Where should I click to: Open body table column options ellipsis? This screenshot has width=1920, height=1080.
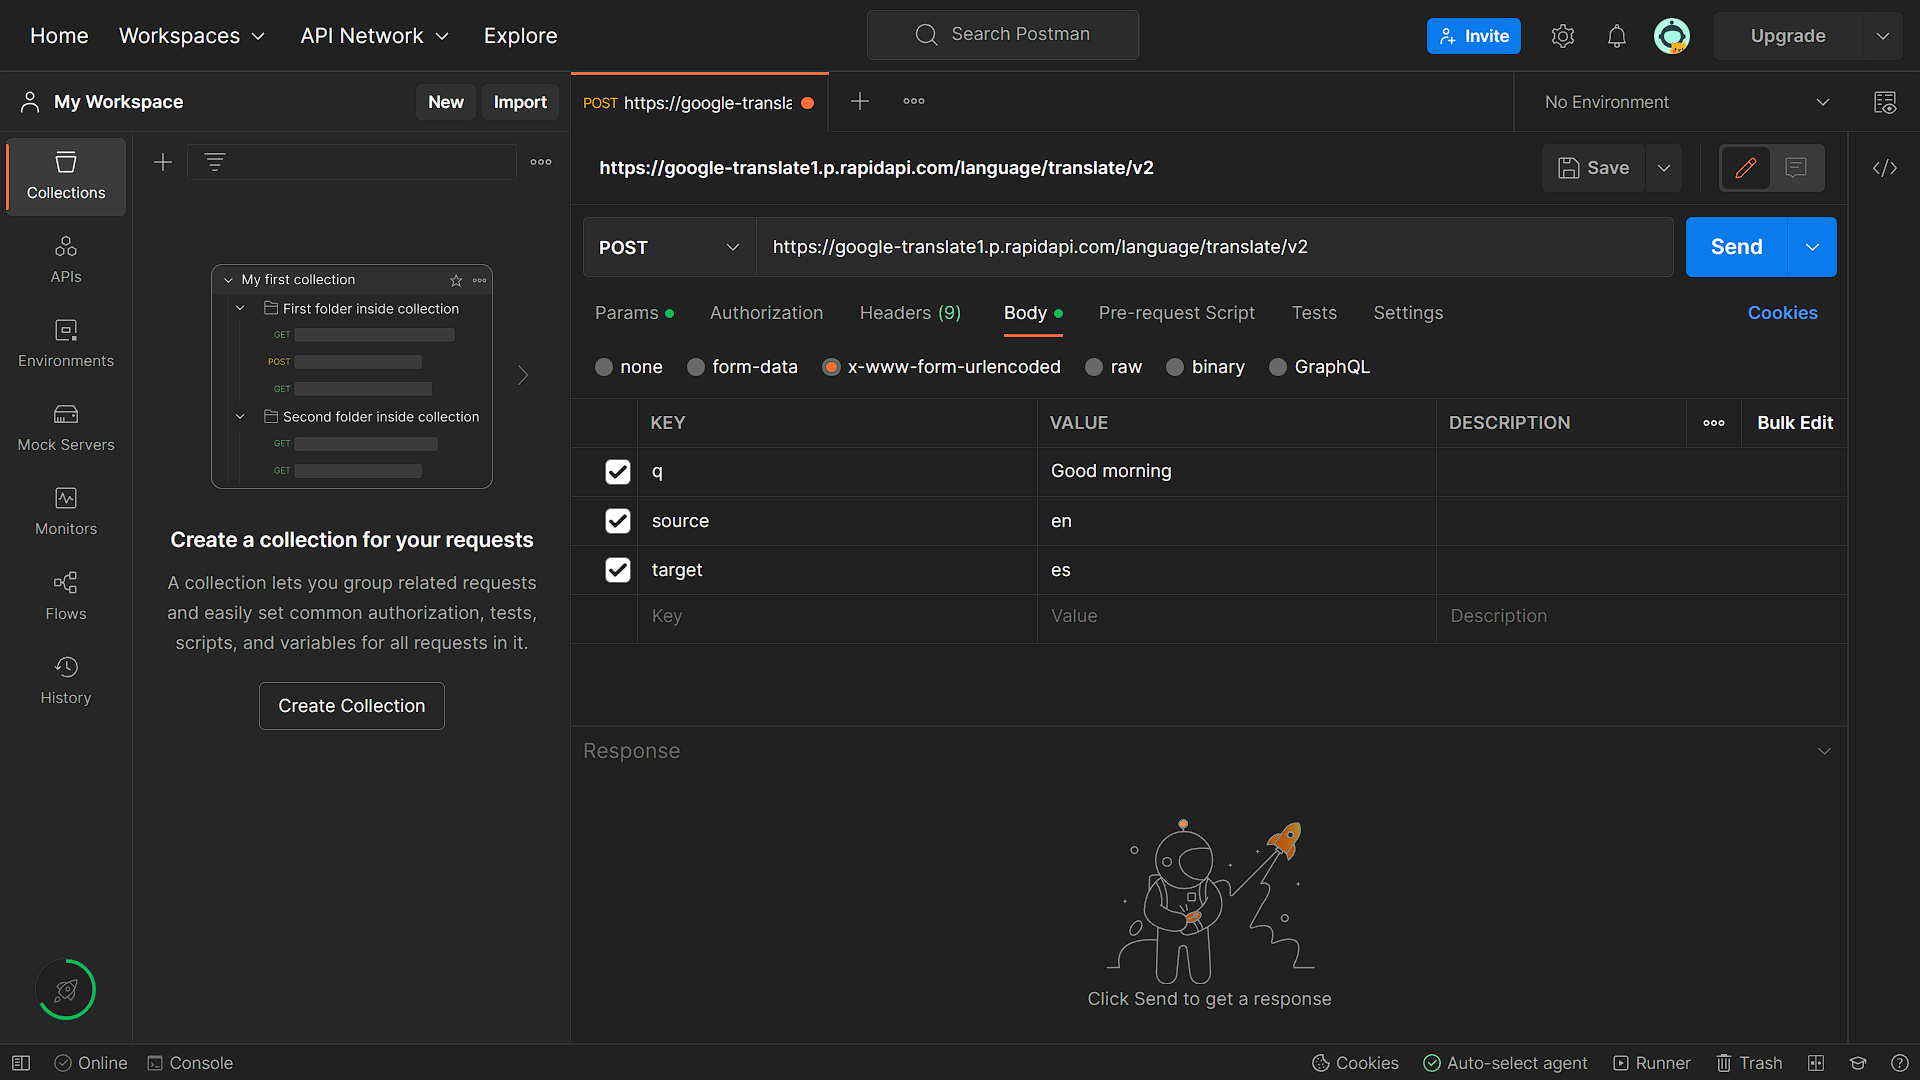pos(1714,423)
